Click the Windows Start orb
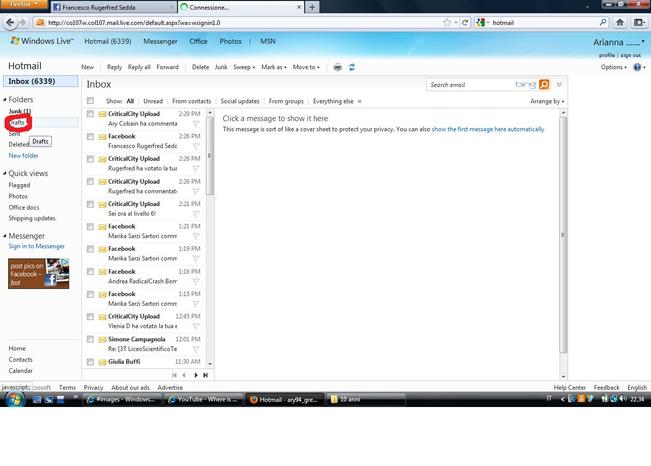Screen dimensions: 651x466 coord(15,399)
